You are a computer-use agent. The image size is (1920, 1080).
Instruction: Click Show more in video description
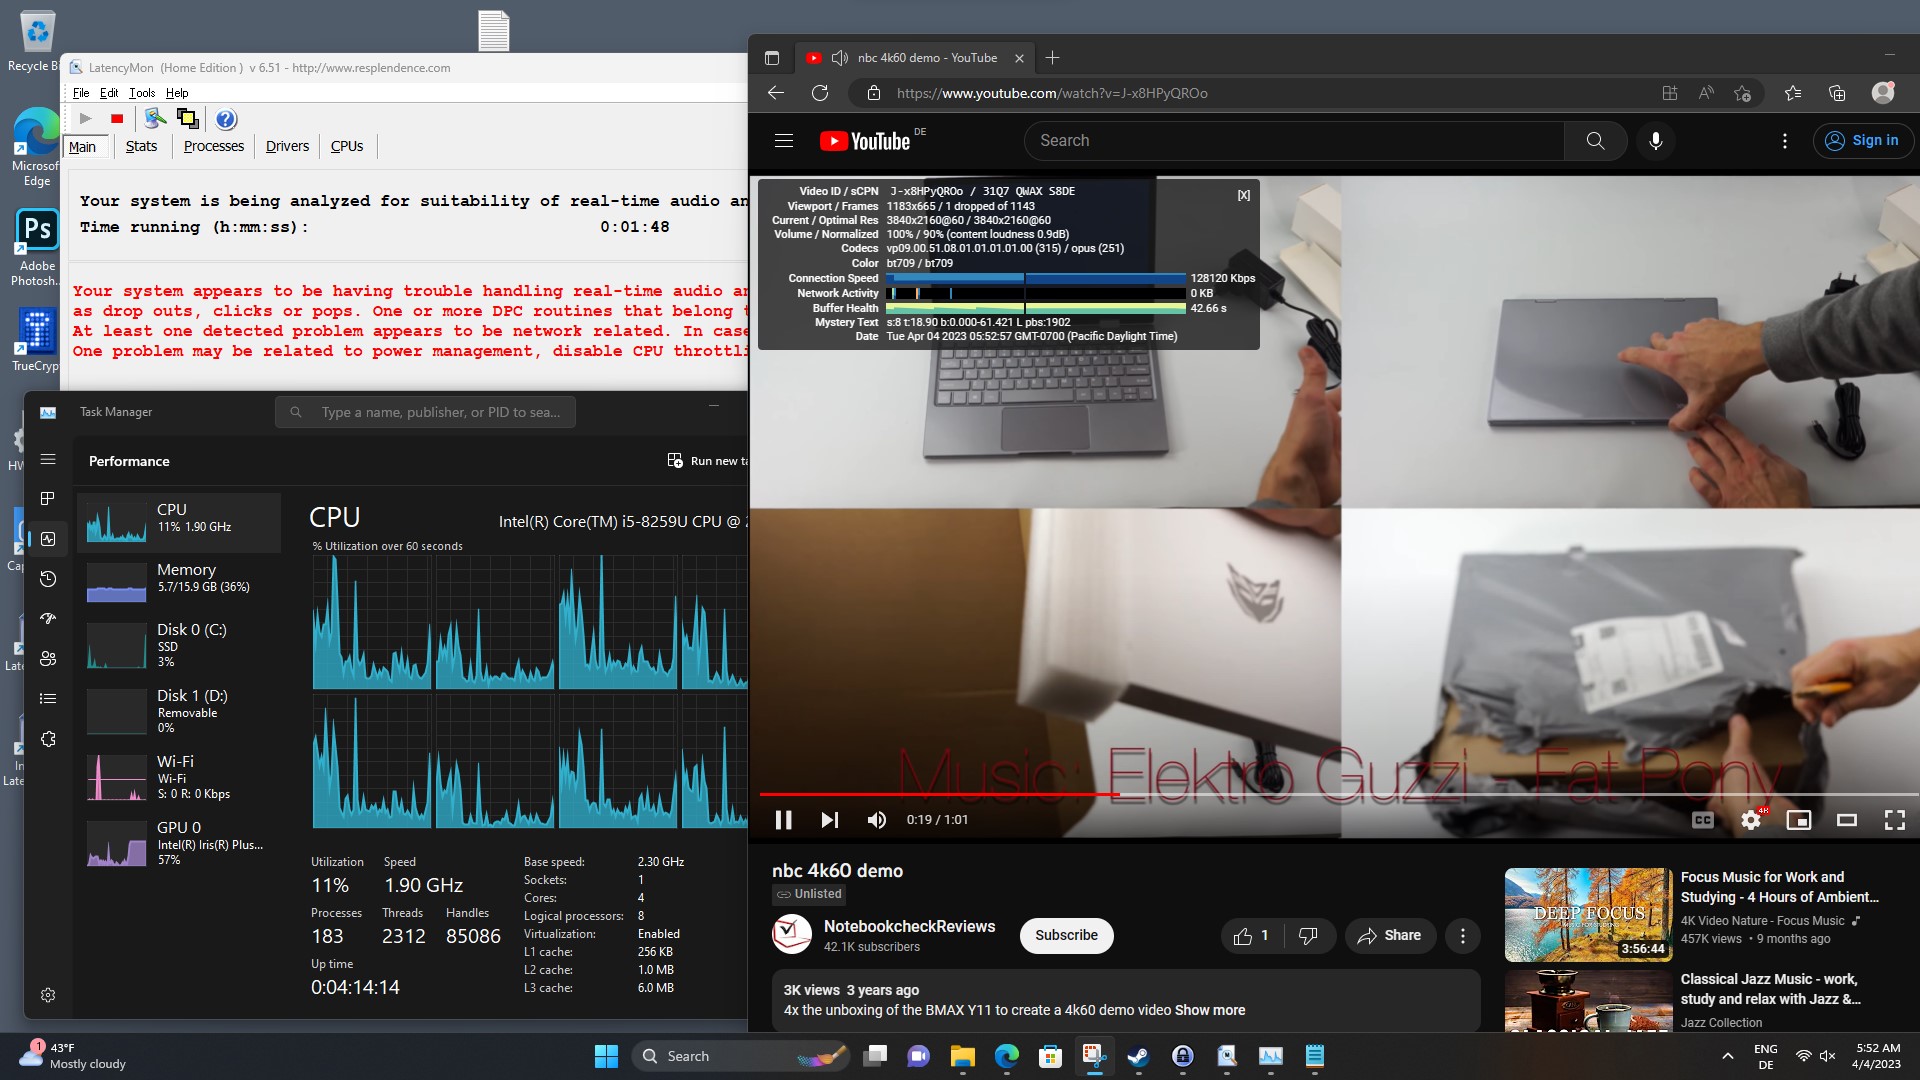coord(1210,1010)
